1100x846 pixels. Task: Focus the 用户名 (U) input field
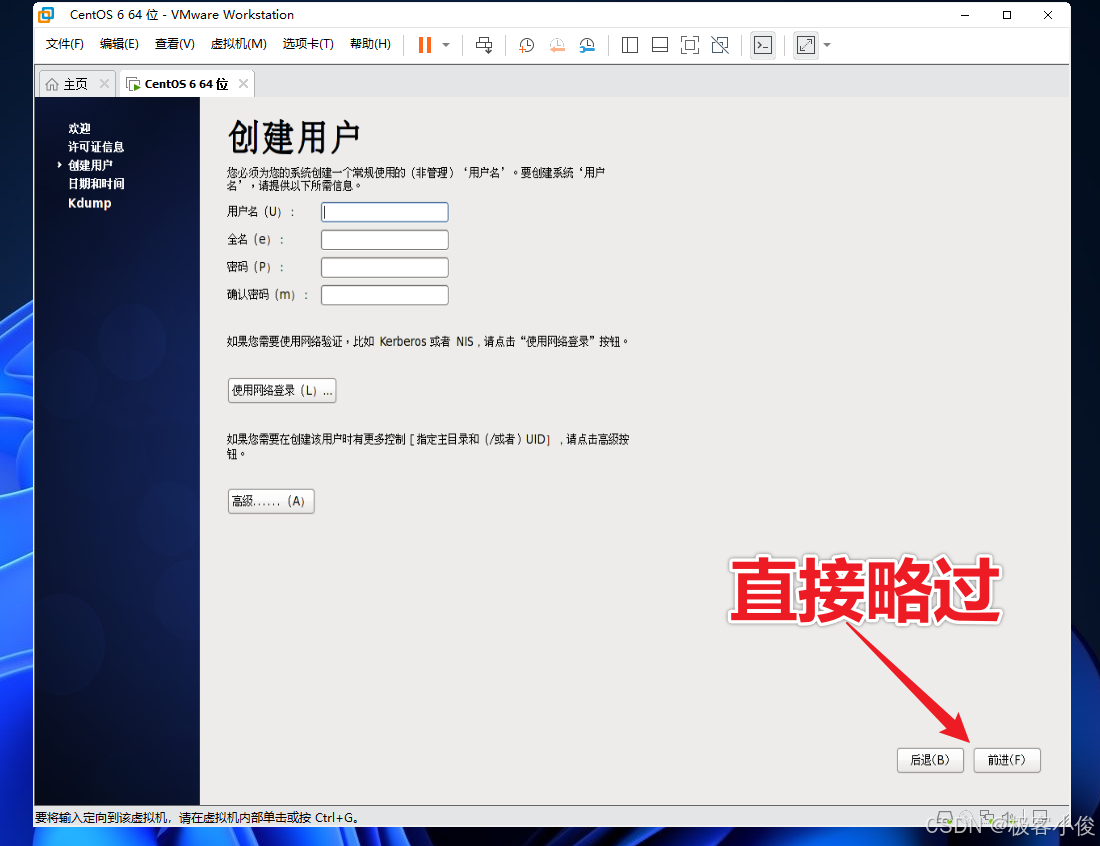click(x=384, y=212)
